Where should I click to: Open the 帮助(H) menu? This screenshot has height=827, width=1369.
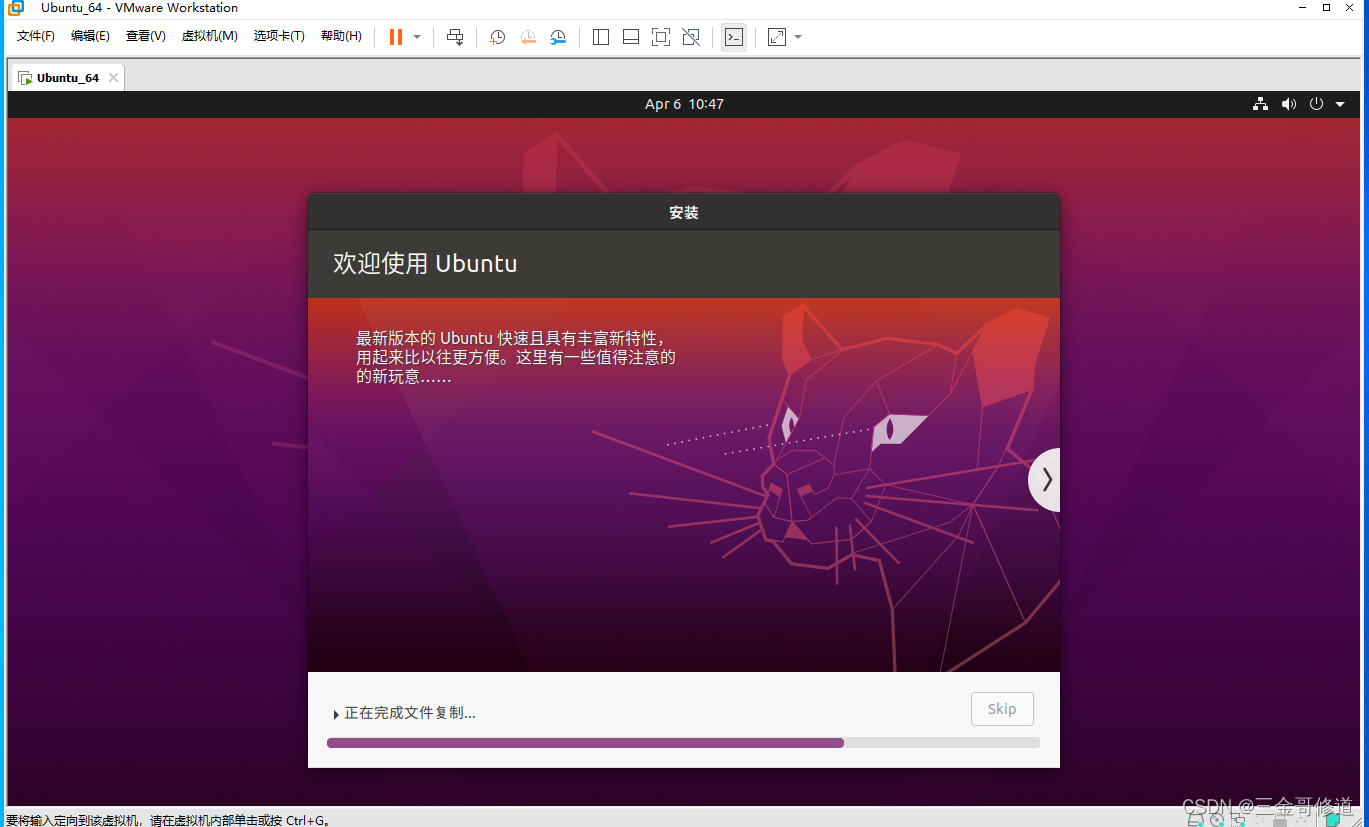(341, 36)
